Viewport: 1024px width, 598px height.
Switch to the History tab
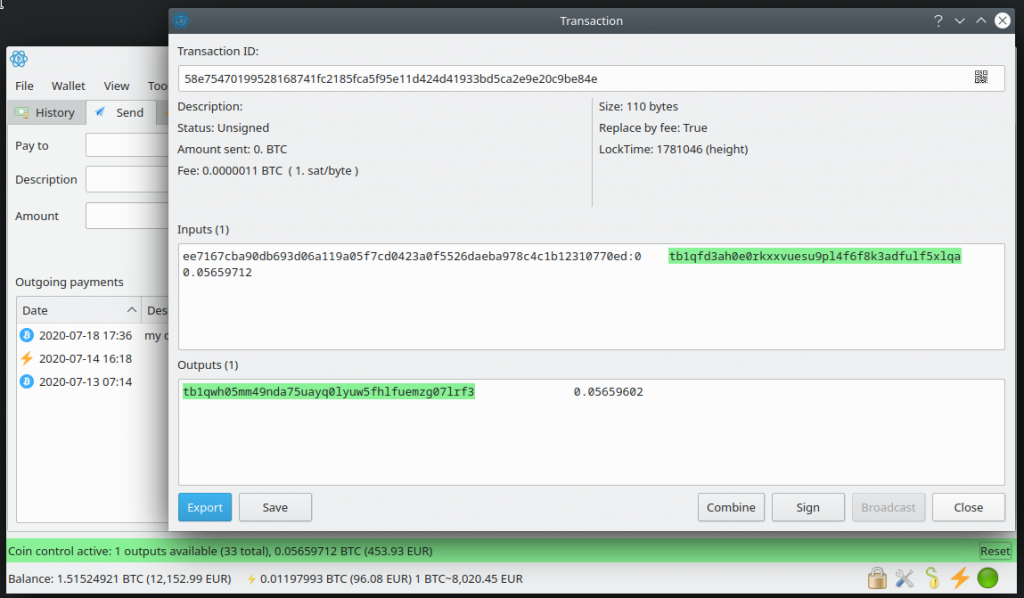[x=46, y=112]
